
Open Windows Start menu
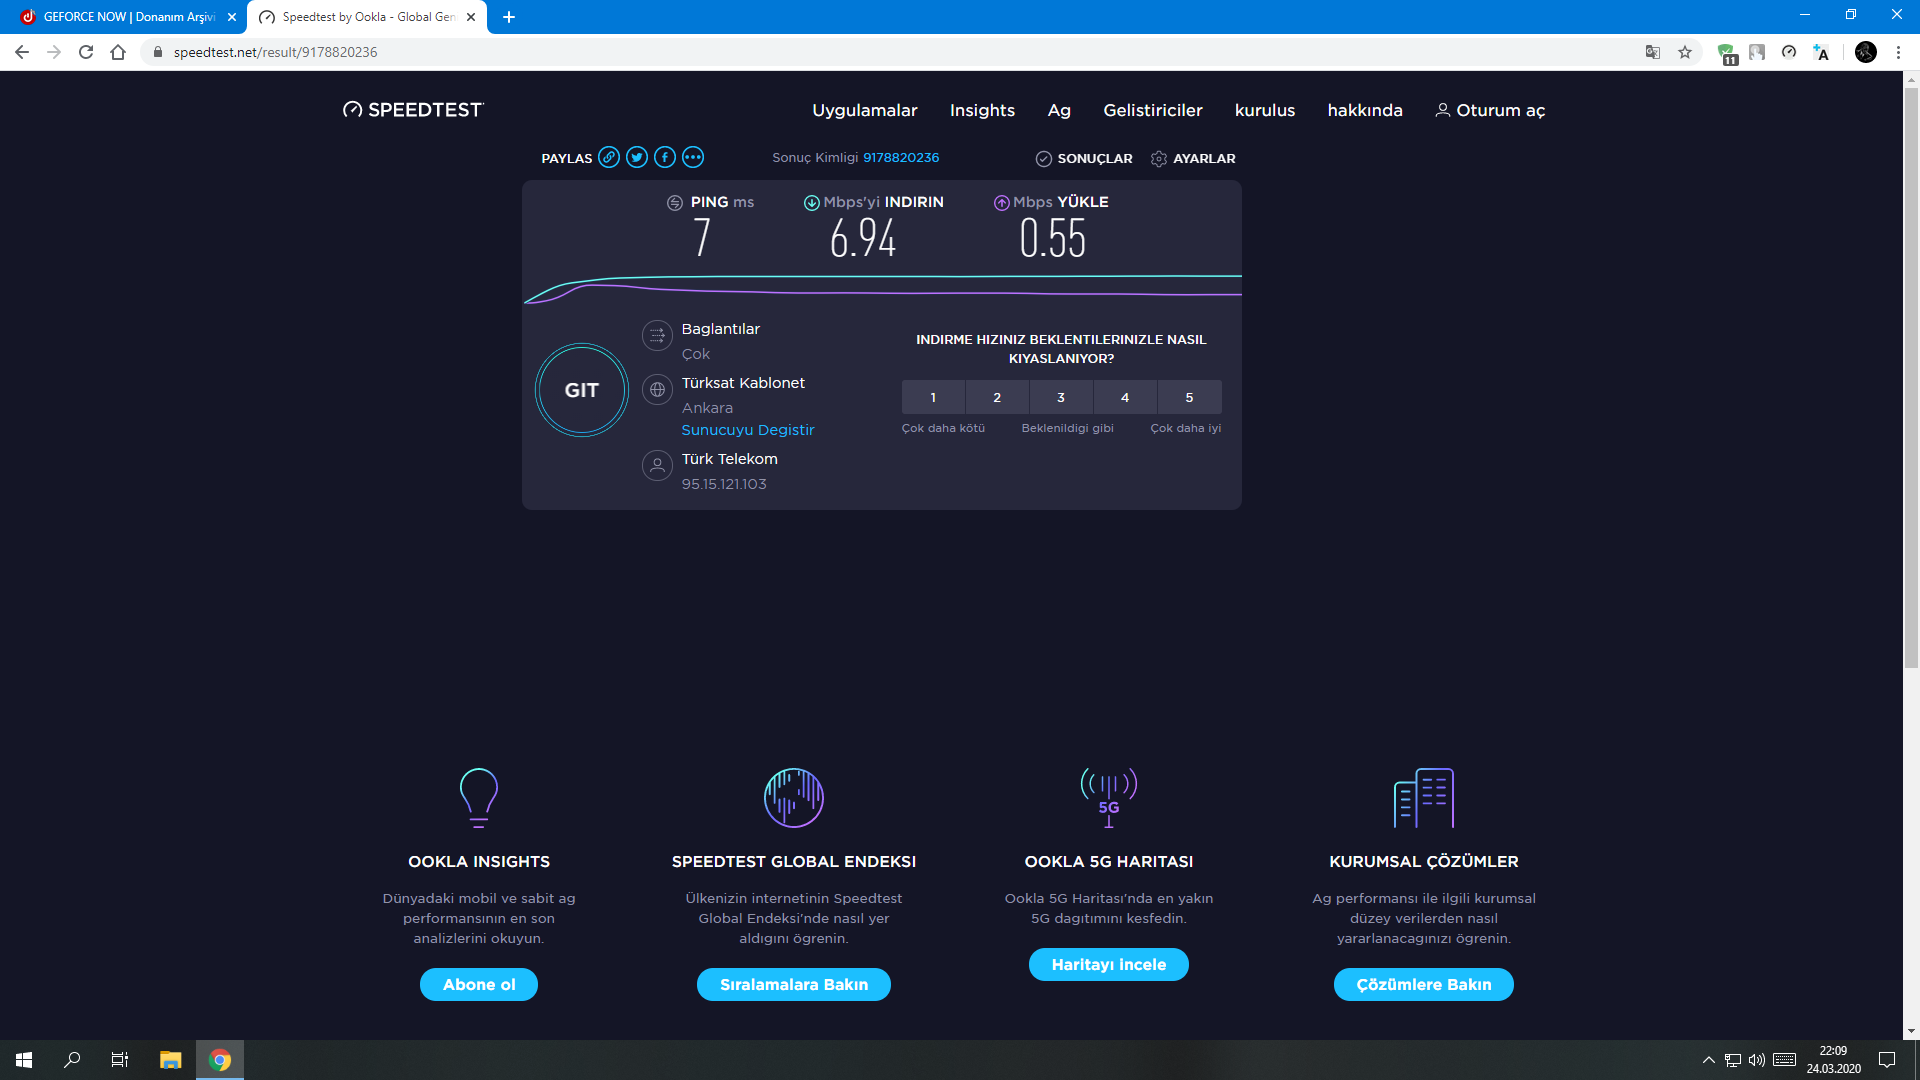[24, 1060]
